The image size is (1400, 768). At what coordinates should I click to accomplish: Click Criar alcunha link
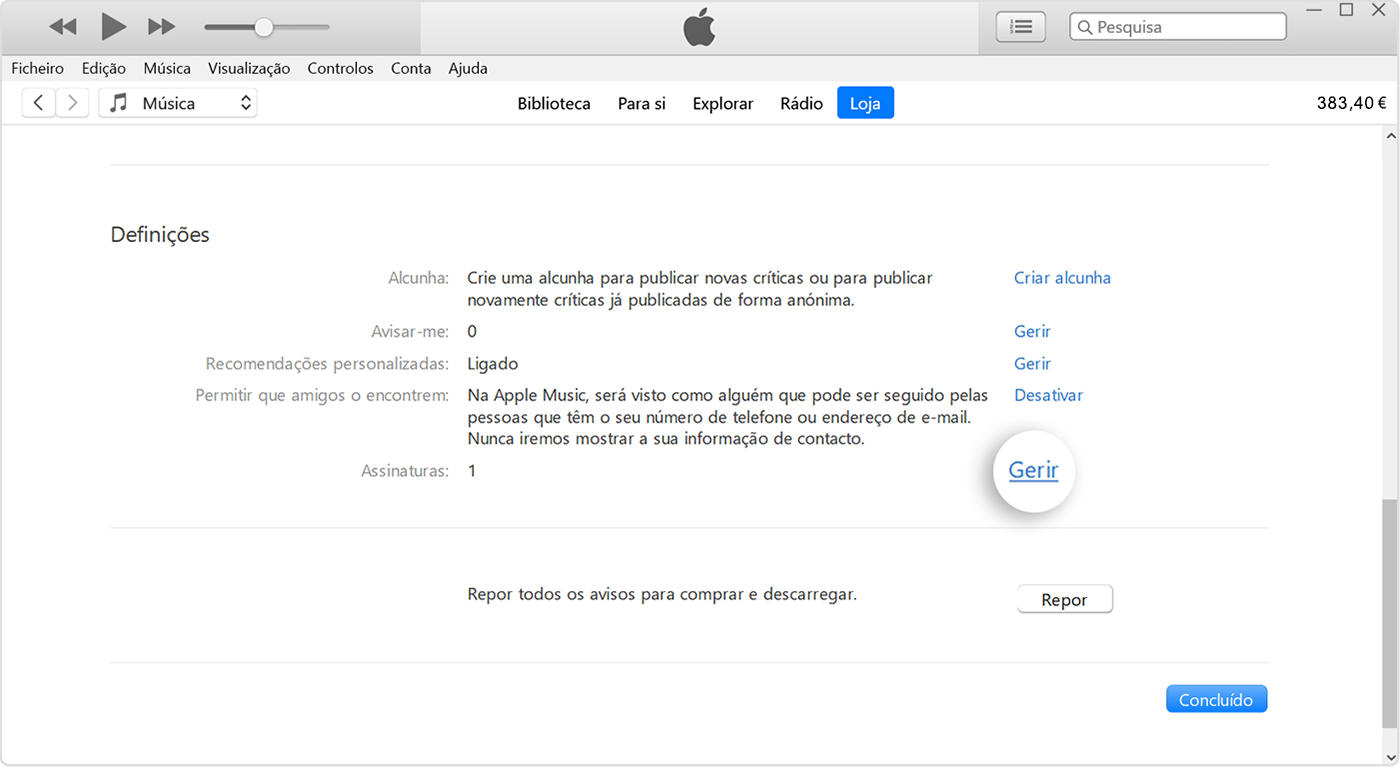click(x=1062, y=277)
